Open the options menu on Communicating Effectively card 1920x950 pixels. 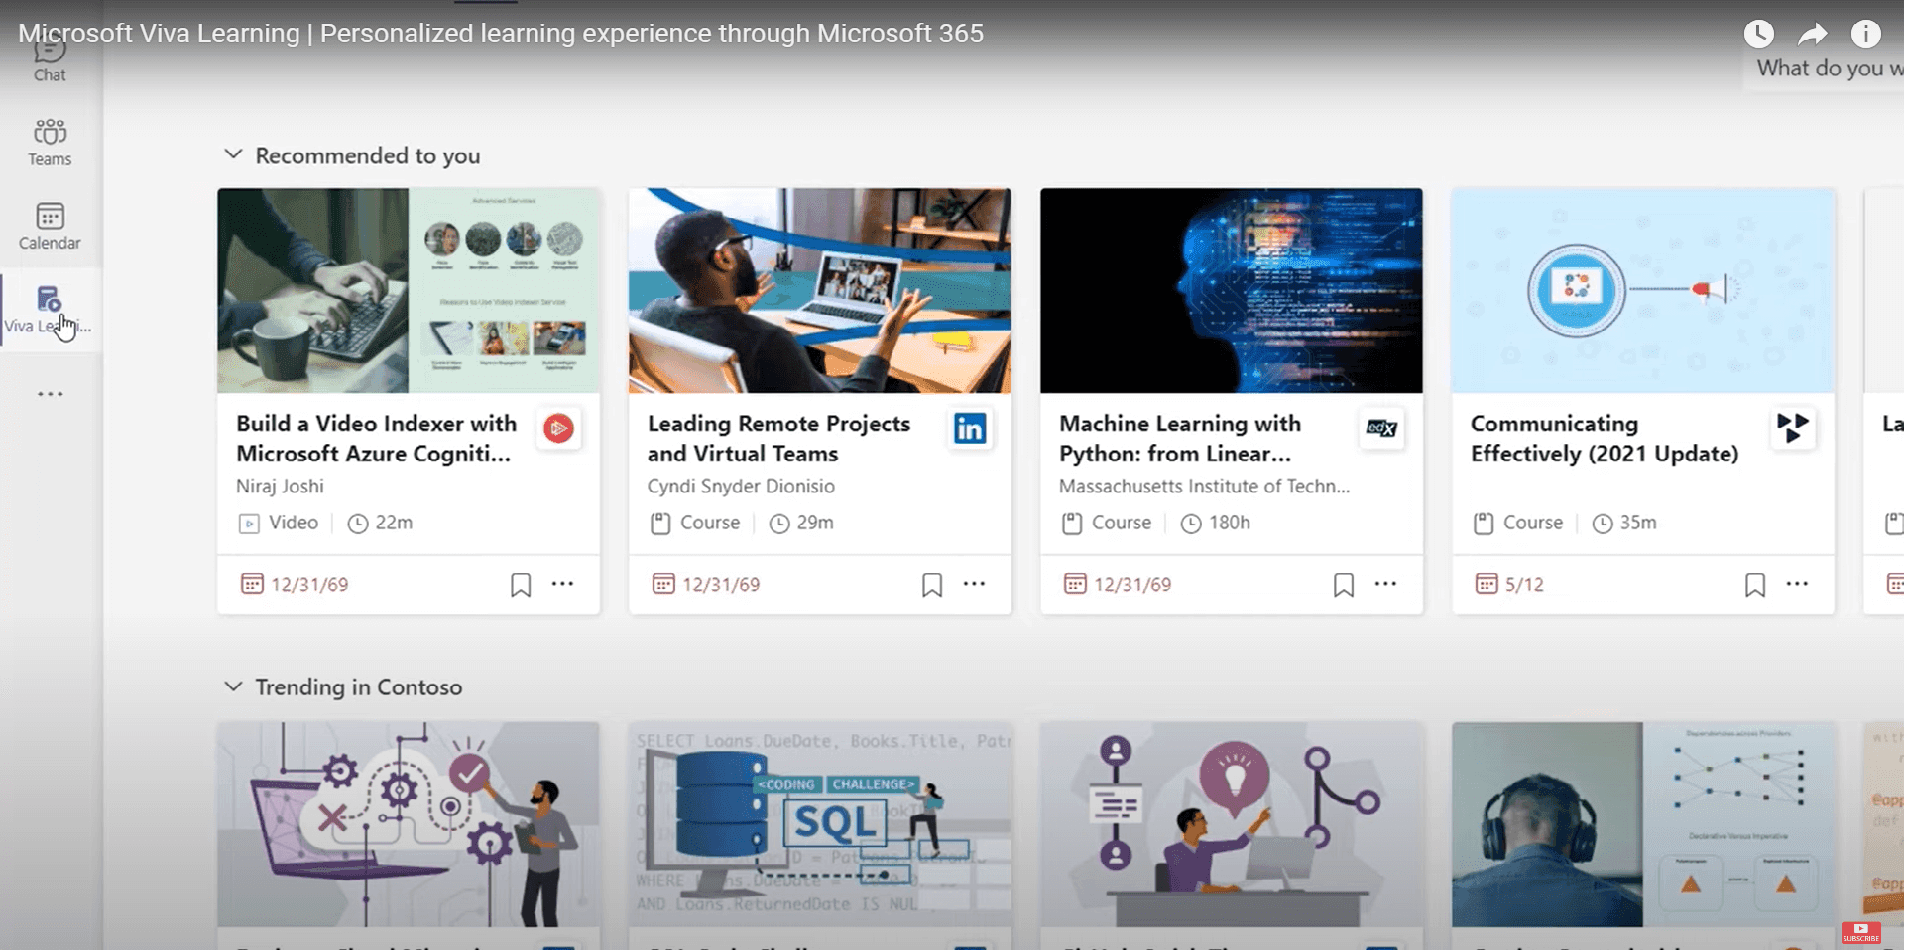click(1797, 583)
